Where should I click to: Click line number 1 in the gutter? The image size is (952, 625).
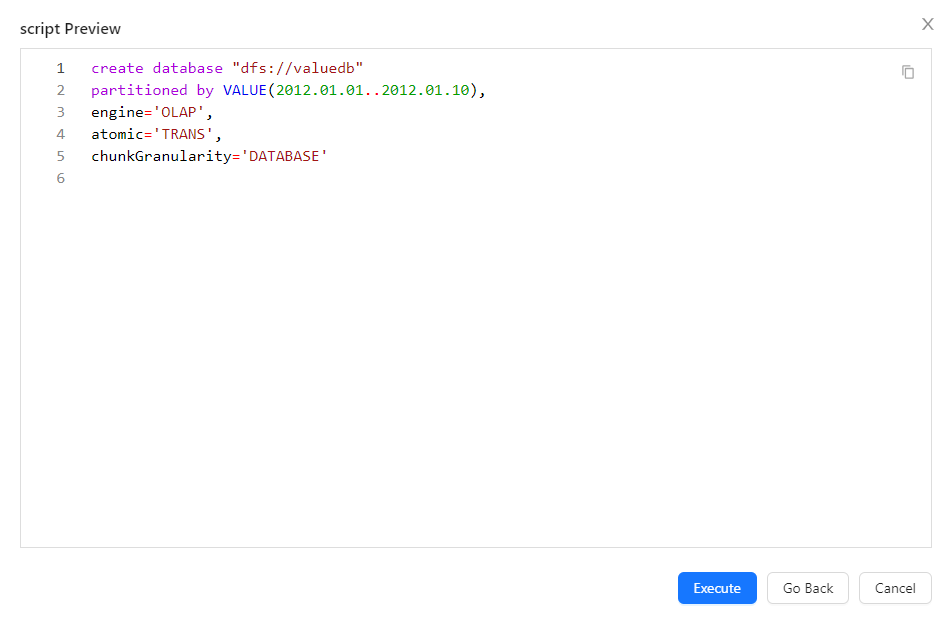[60, 69]
